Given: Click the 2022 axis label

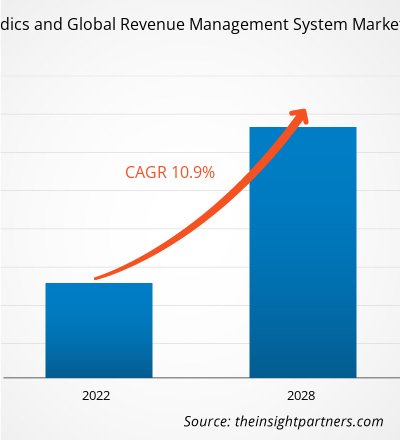Looking at the screenshot, I should 96,396.
